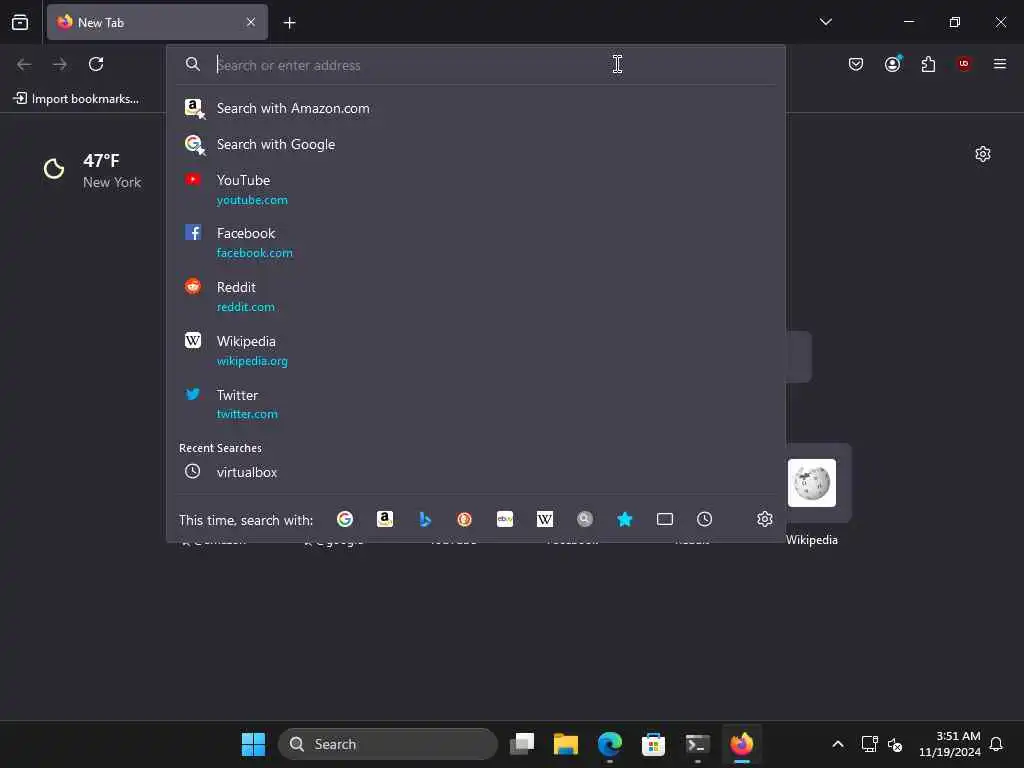Image resolution: width=1024 pixels, height=768 pixels.
Task: Launch Microsoft Edge from taskbar
Action: point(610,744)
